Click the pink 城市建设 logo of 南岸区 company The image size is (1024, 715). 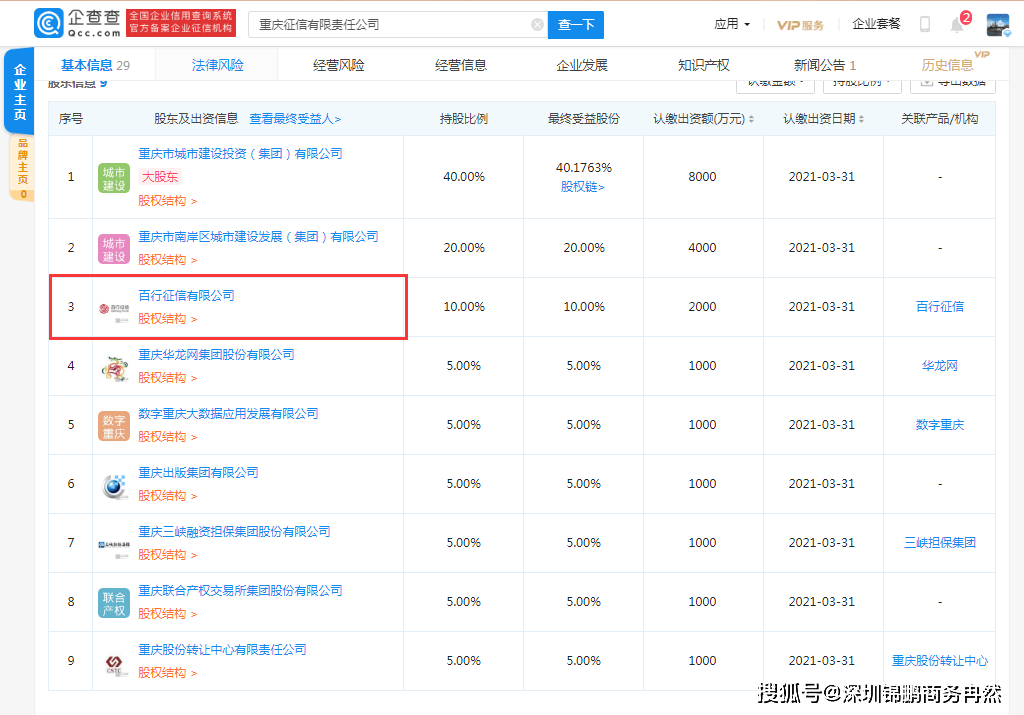pyautogui.click(x=114, y=249)
